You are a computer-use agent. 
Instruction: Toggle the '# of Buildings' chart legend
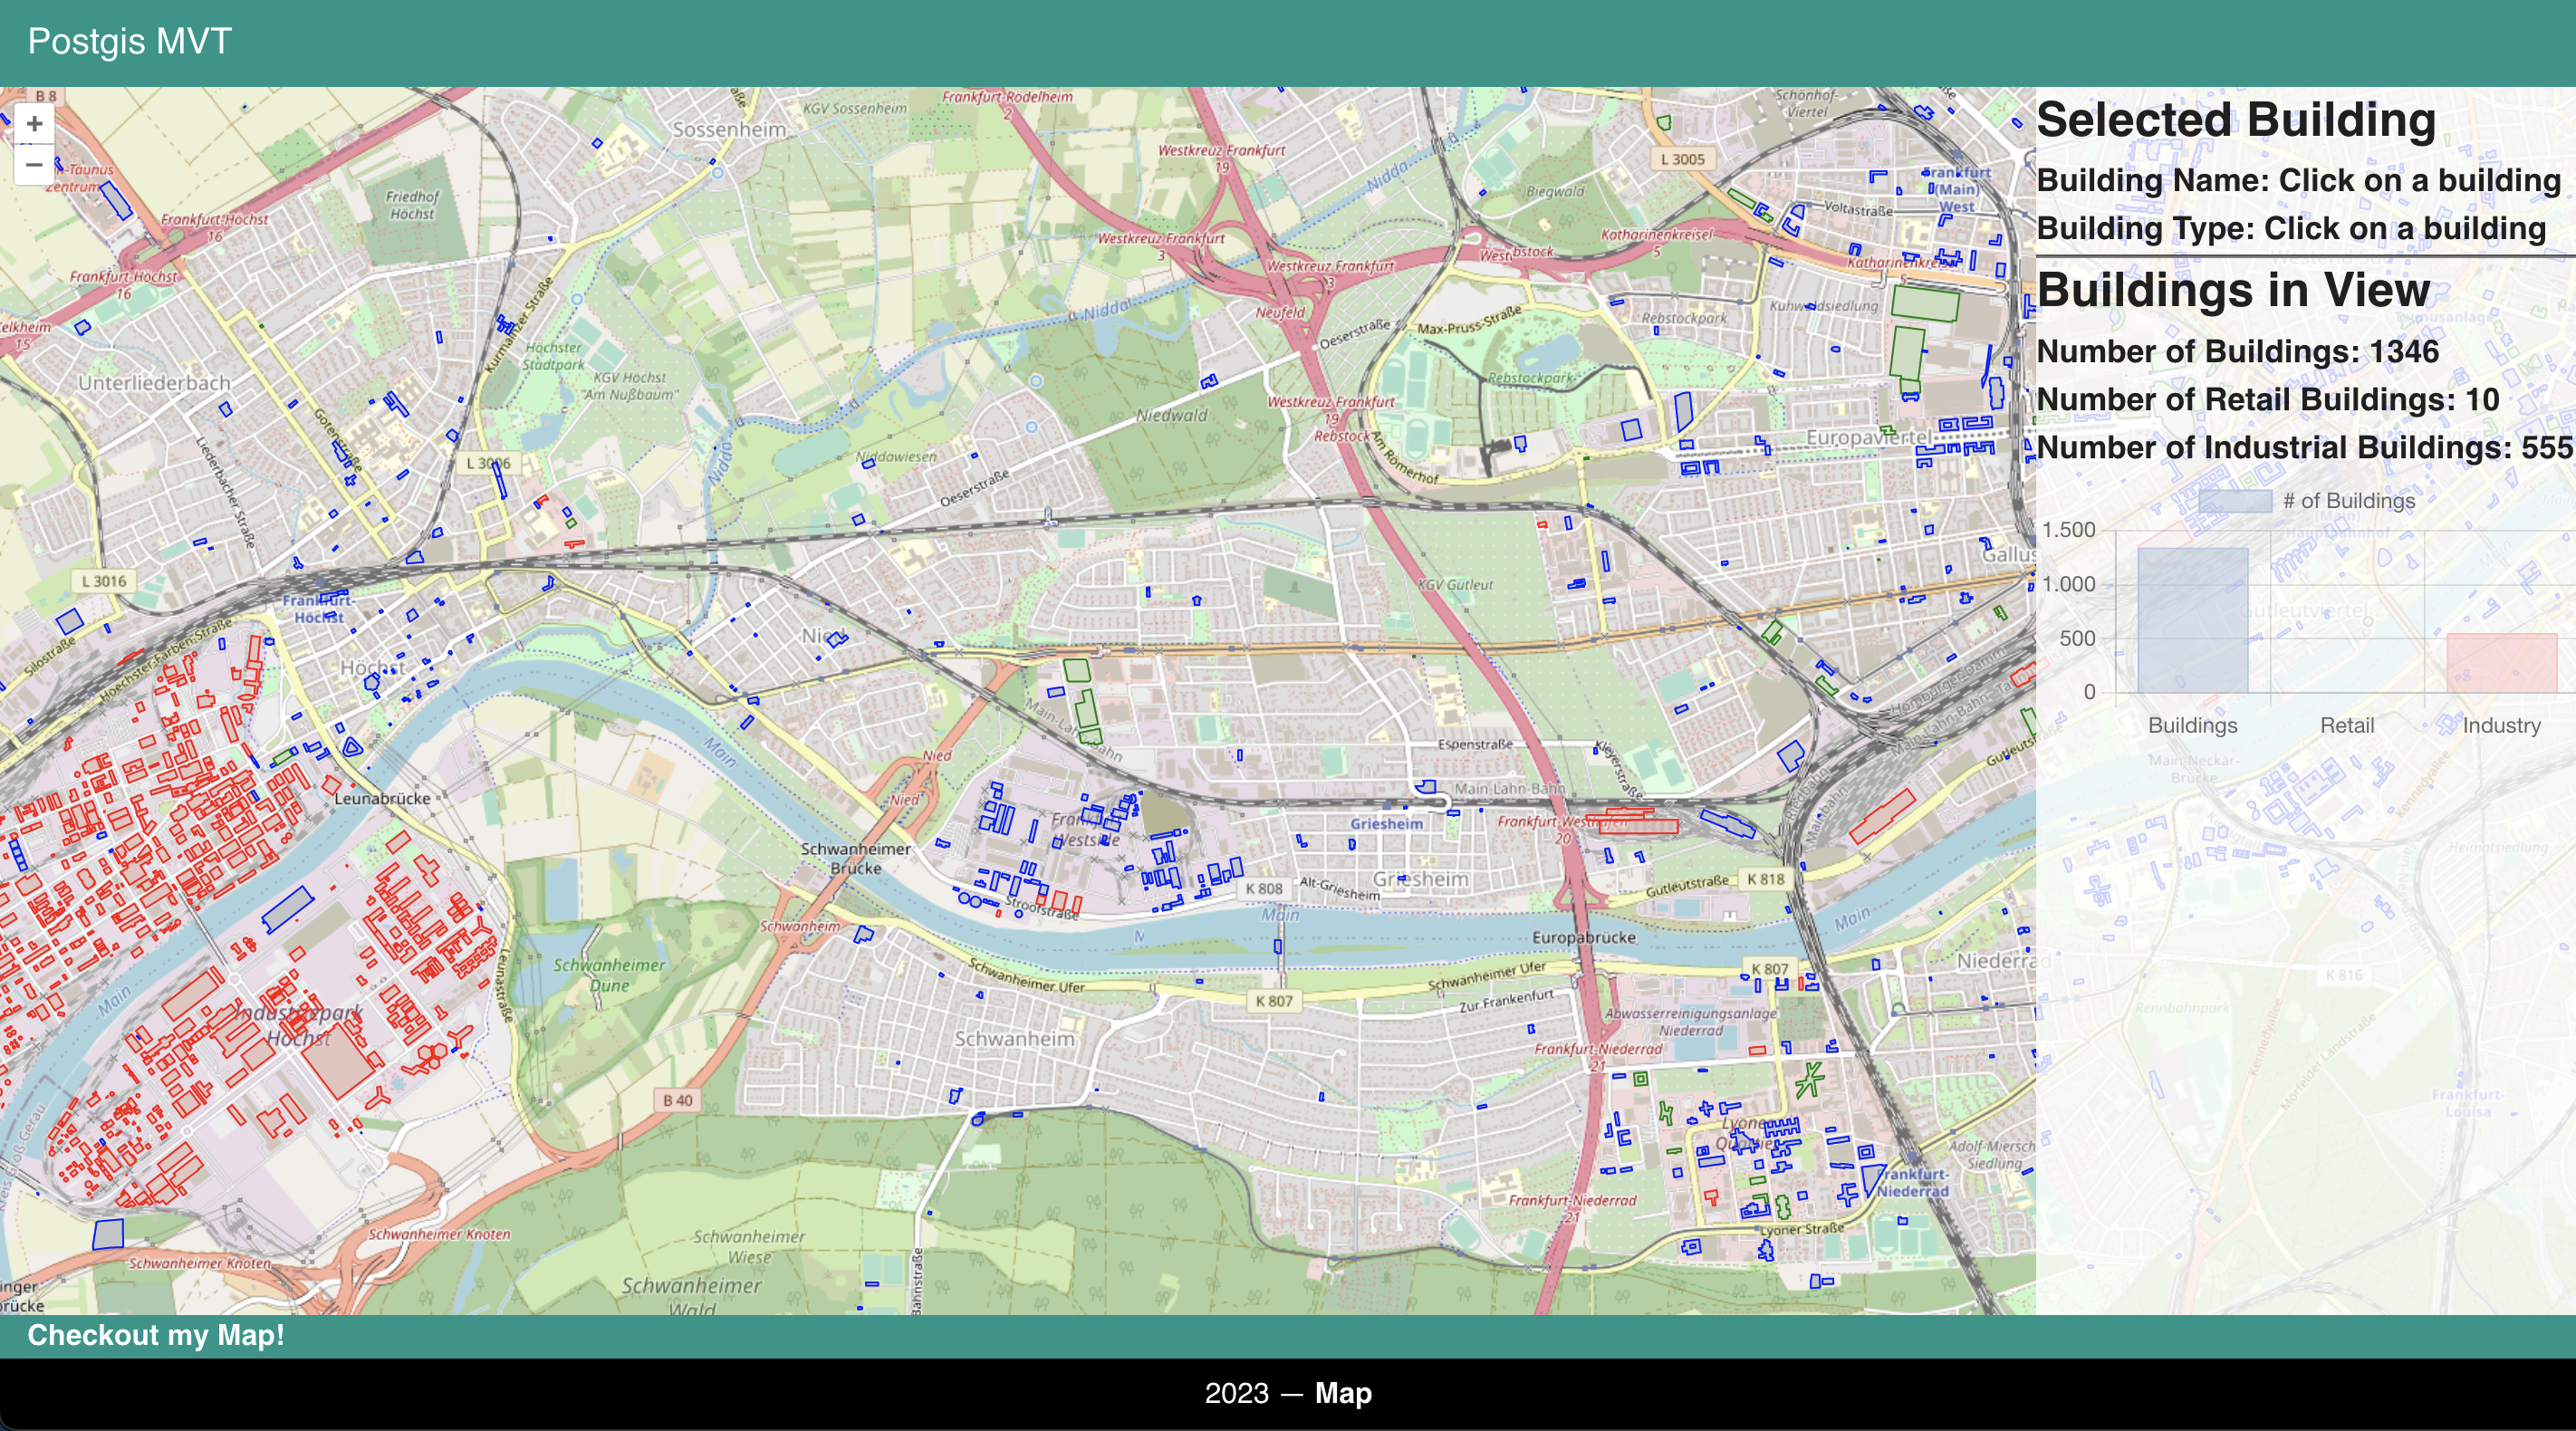click(x=2347, y=501)
